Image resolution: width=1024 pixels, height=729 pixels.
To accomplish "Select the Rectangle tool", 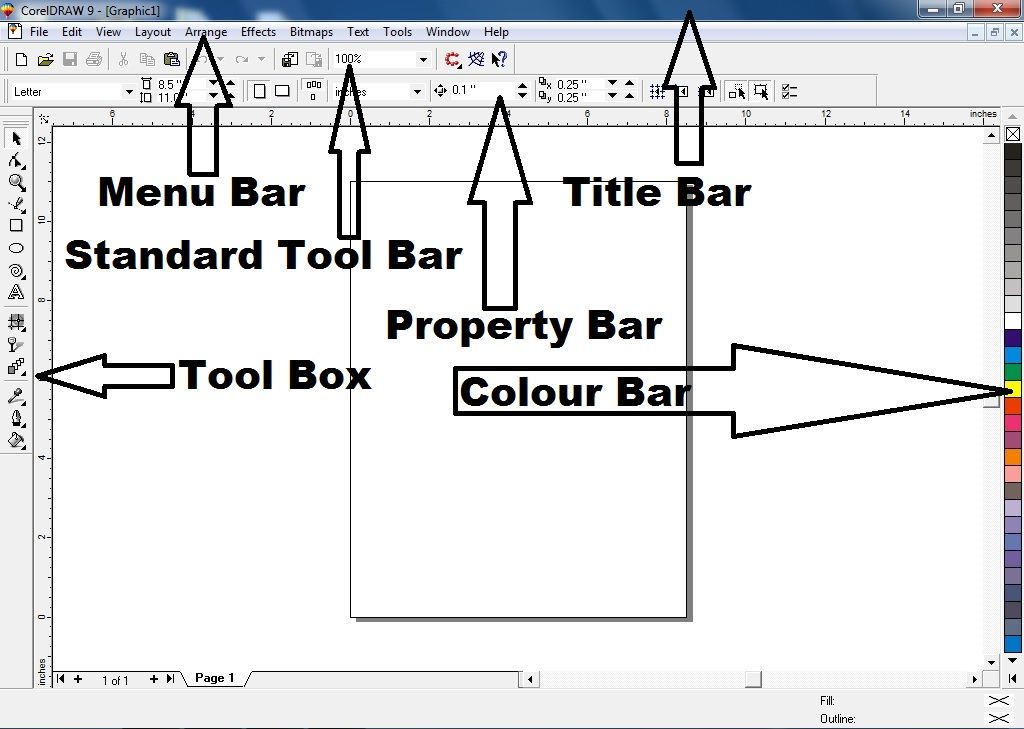I will (x=16, y=226).
